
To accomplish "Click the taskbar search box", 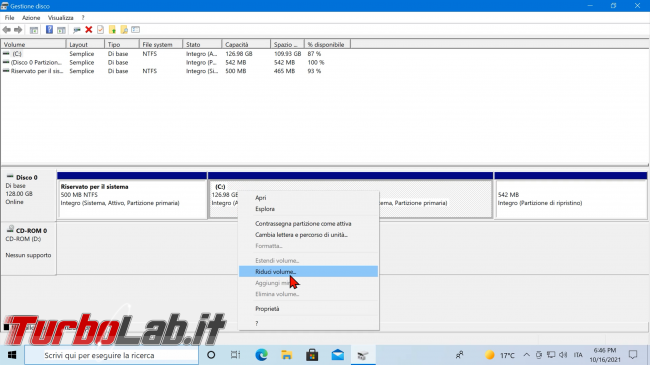I will pos(111,355).
